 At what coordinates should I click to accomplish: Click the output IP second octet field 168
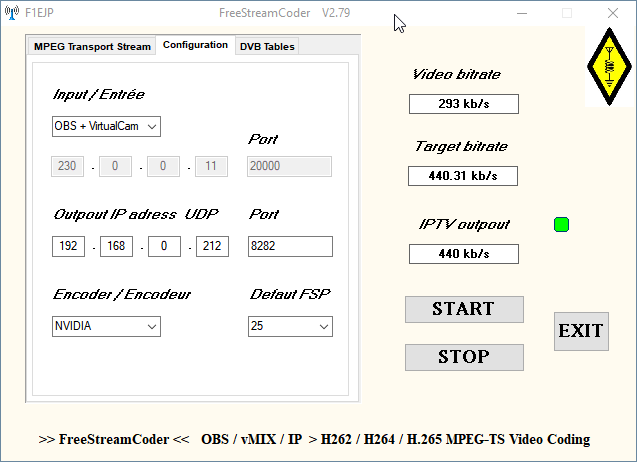[116, 246]
